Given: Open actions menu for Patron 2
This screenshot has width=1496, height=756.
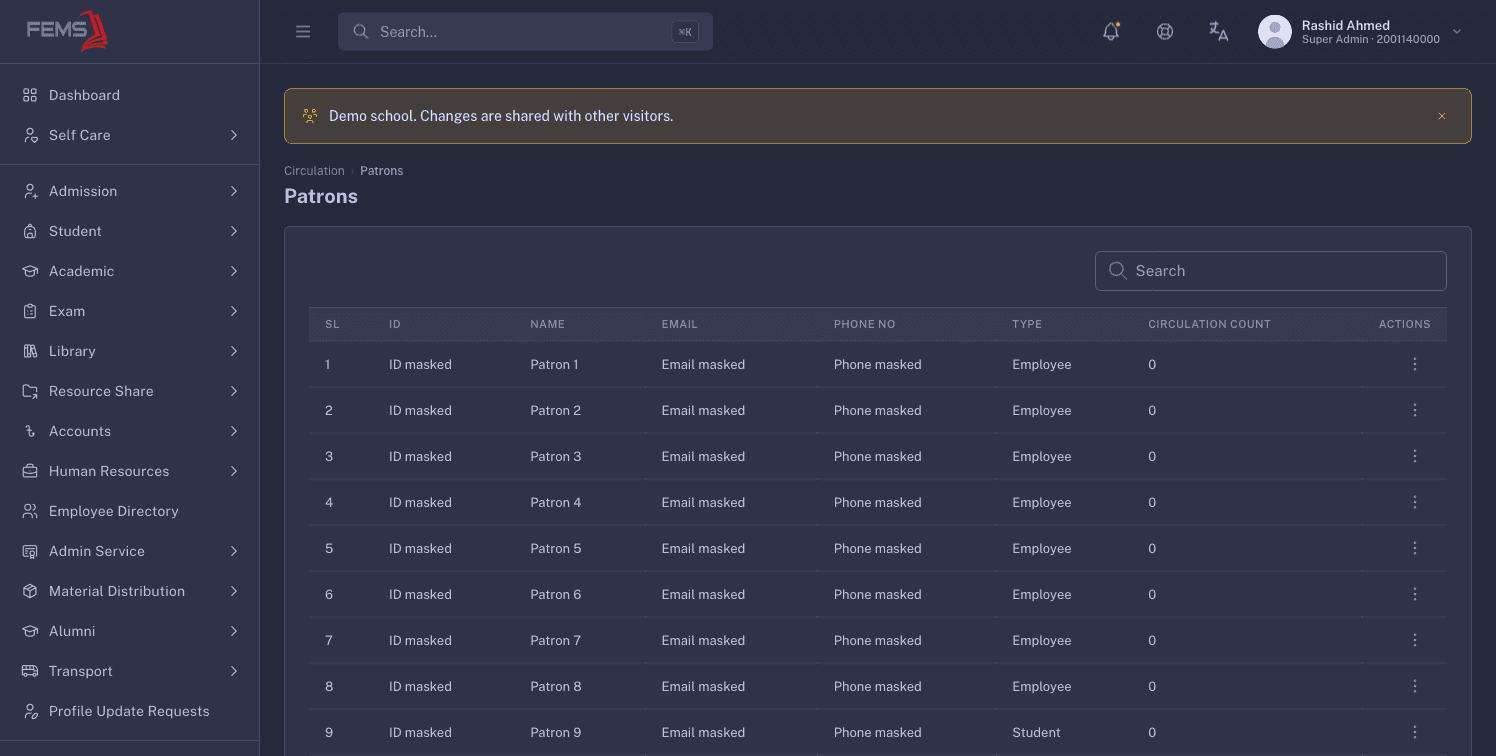Looking at the screenshot, I should pos(1415,410).
